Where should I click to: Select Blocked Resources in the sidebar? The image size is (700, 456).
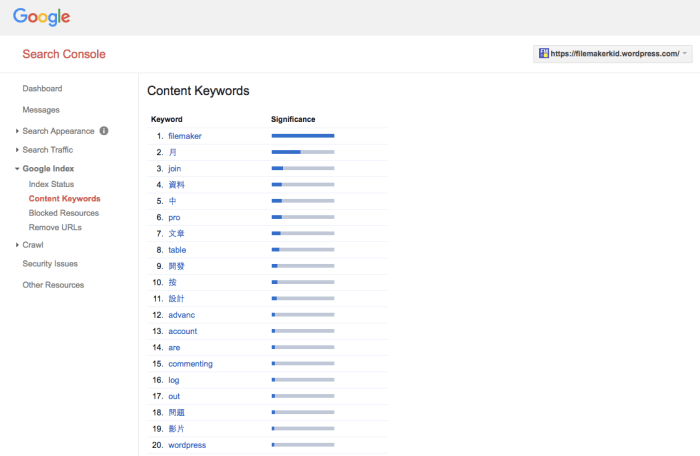[63, 213]
